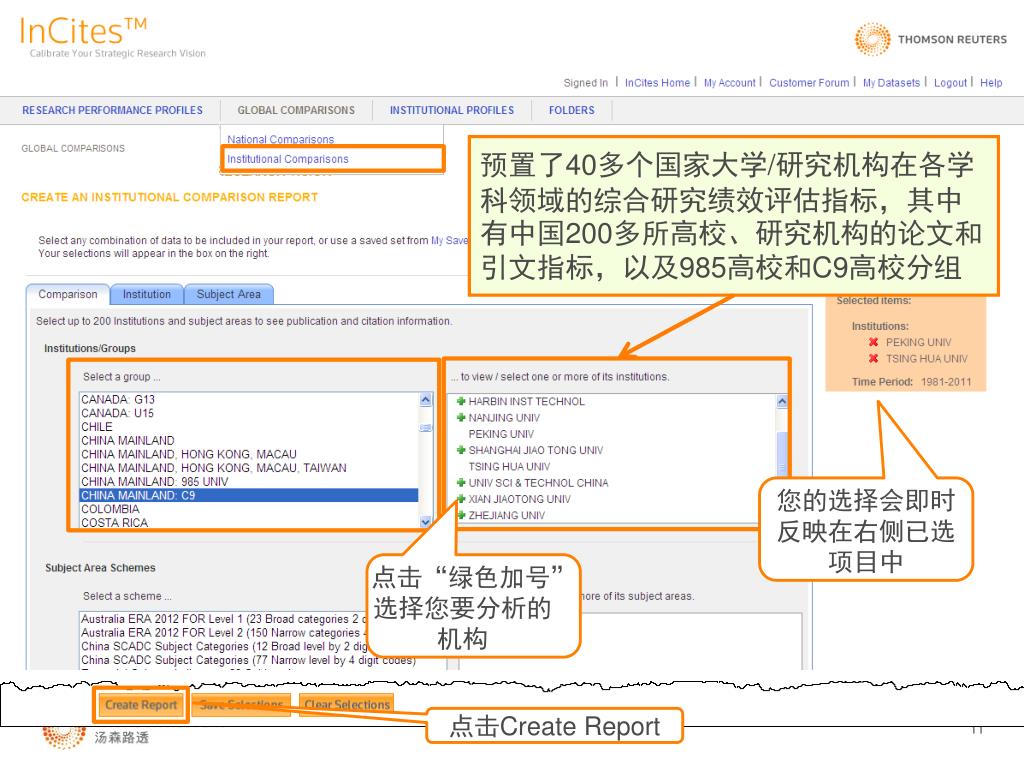Viewport: 1024px width, 768px height.
Task: Click the Create Report button
Action: pyautogui.click(x=141, y=705)
